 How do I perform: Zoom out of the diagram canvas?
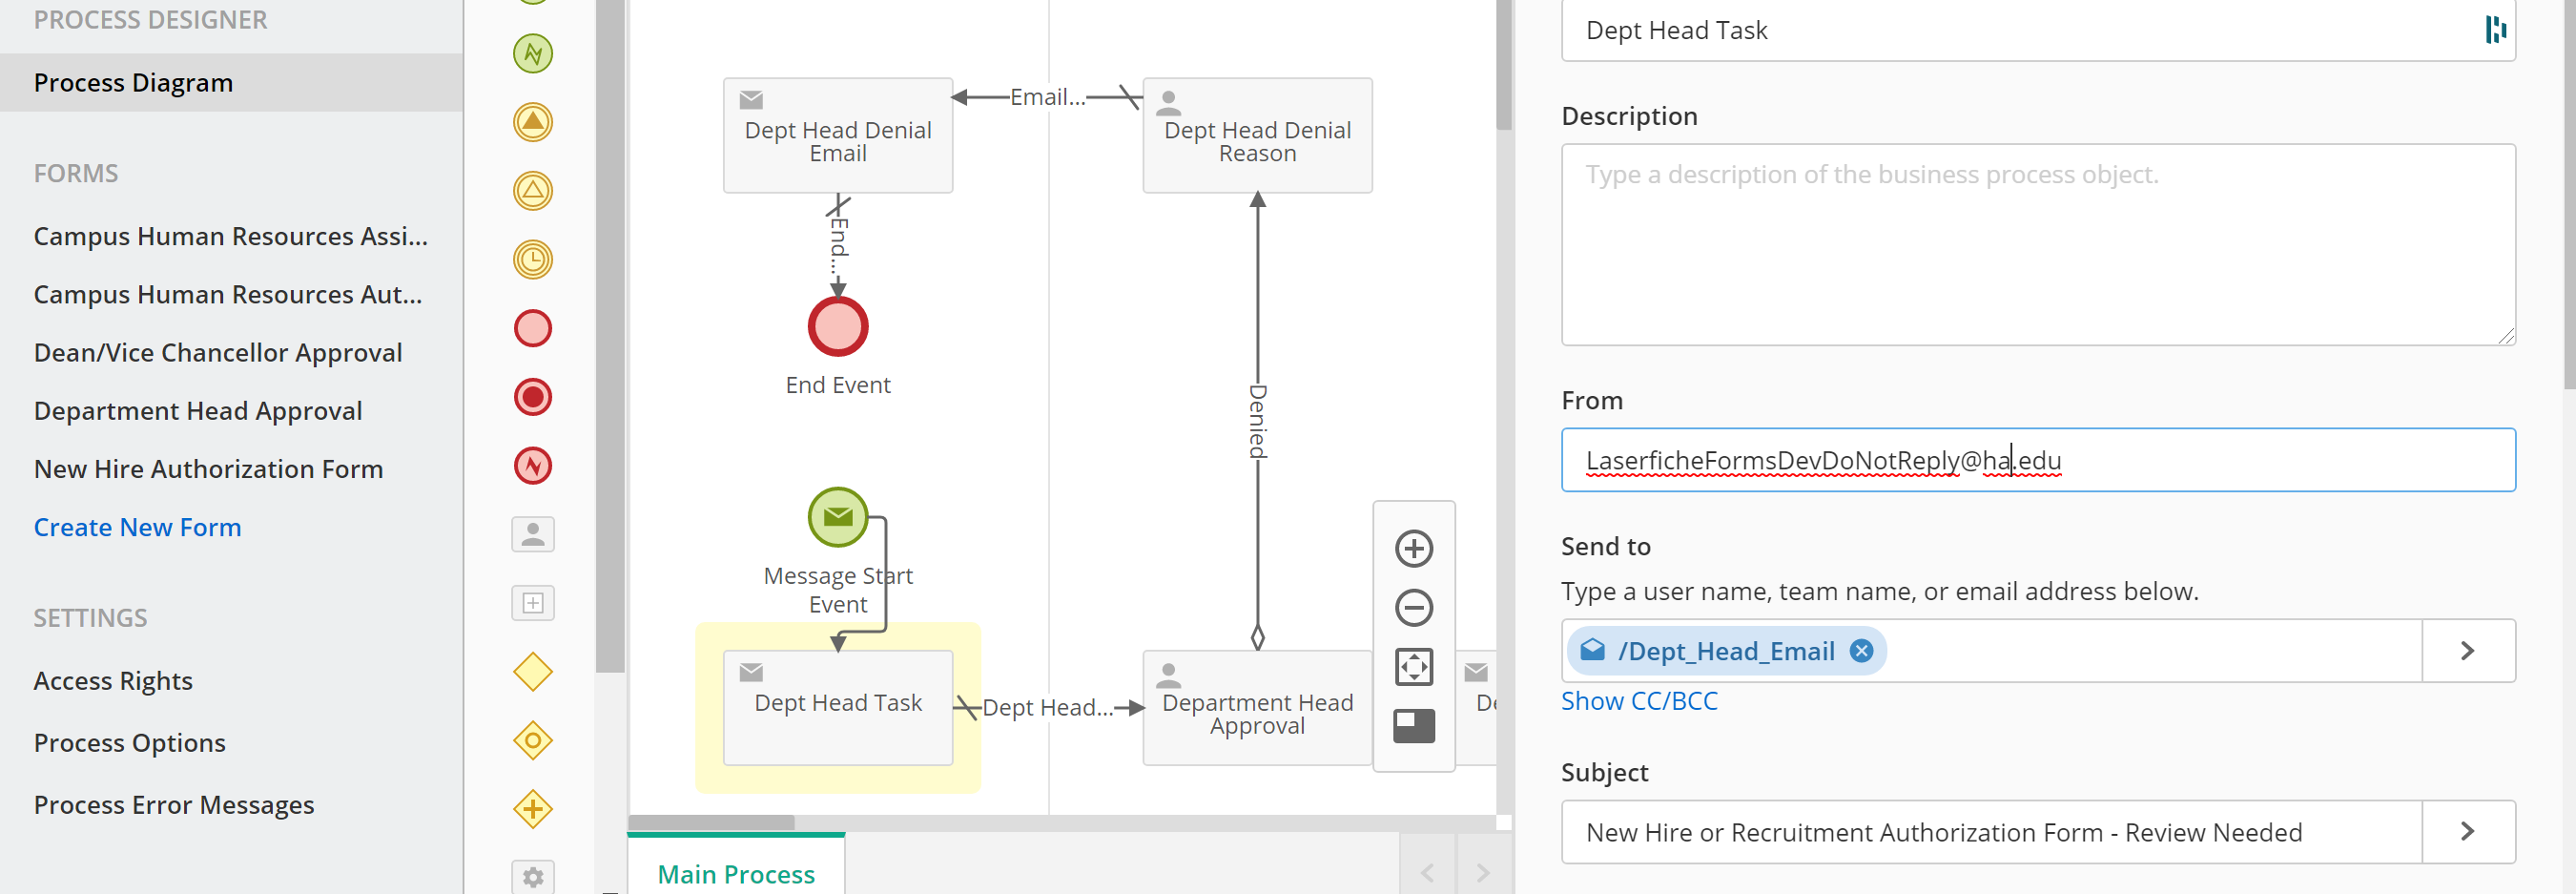(1414, 607)
